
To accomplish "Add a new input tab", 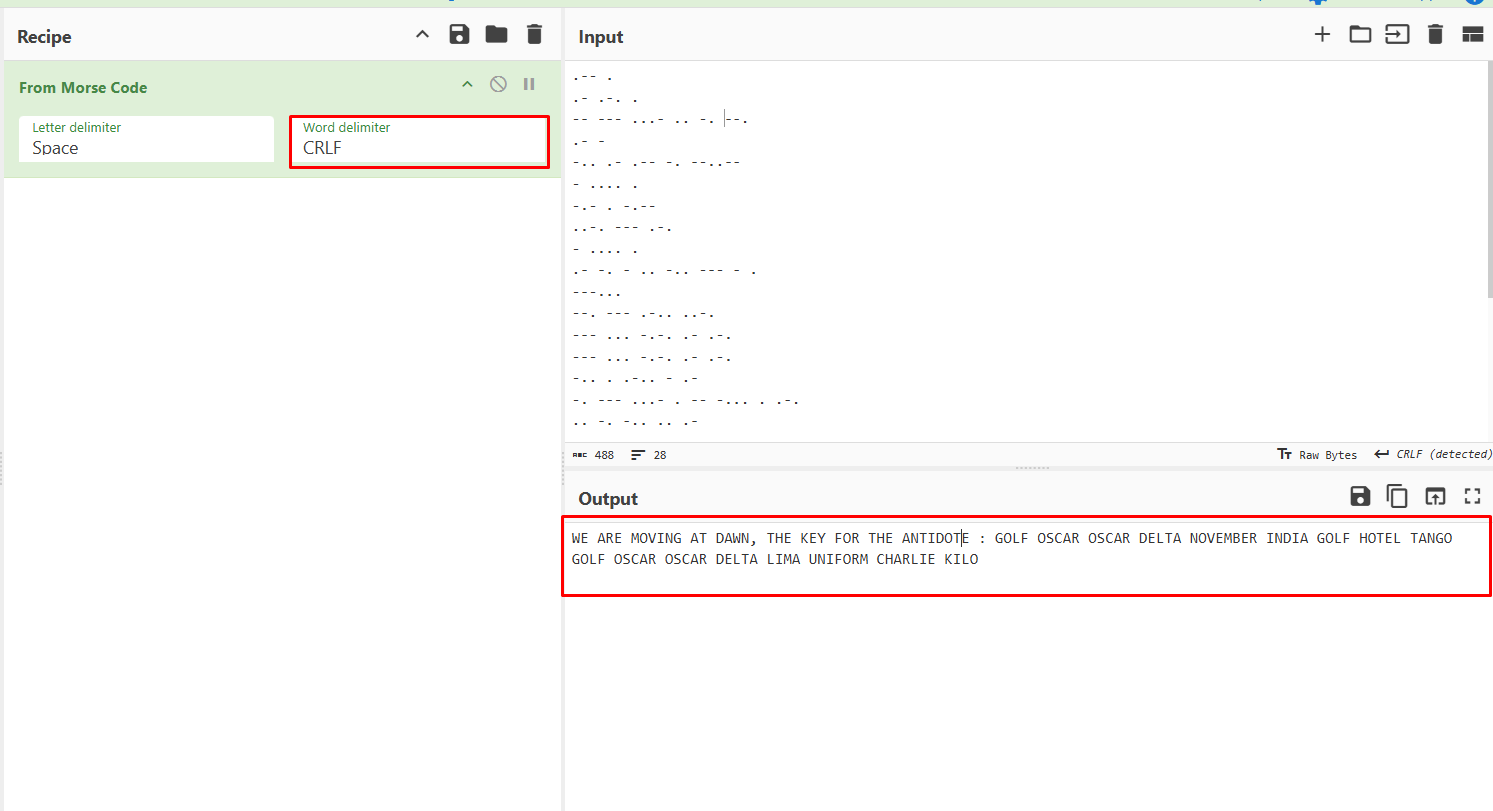I will tap(1322, 35).
